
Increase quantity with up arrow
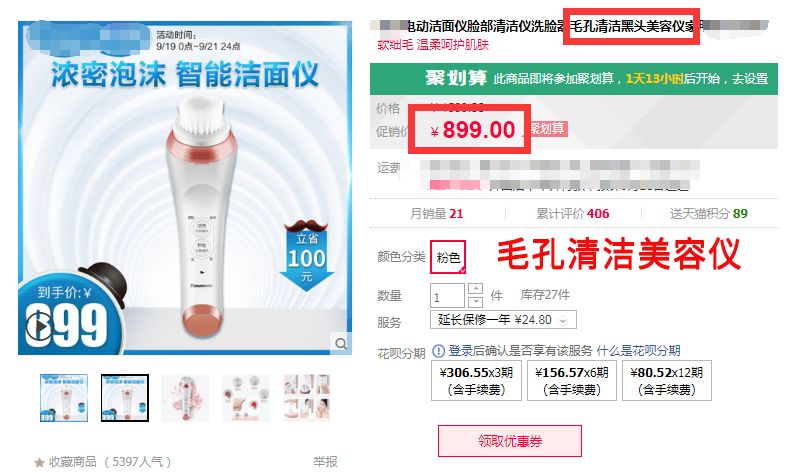point(476,289)
